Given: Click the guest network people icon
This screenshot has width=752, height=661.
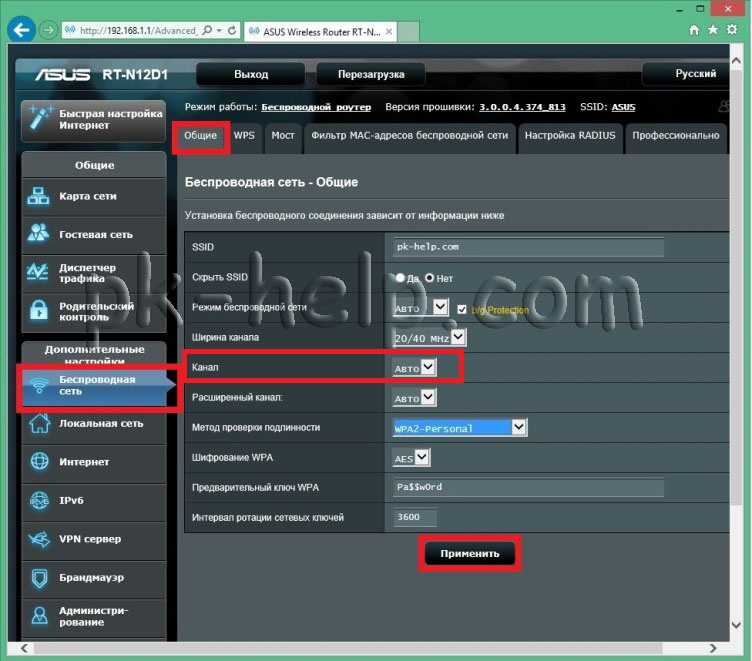Looking at the screenshot, I should (x=38, y=233).
